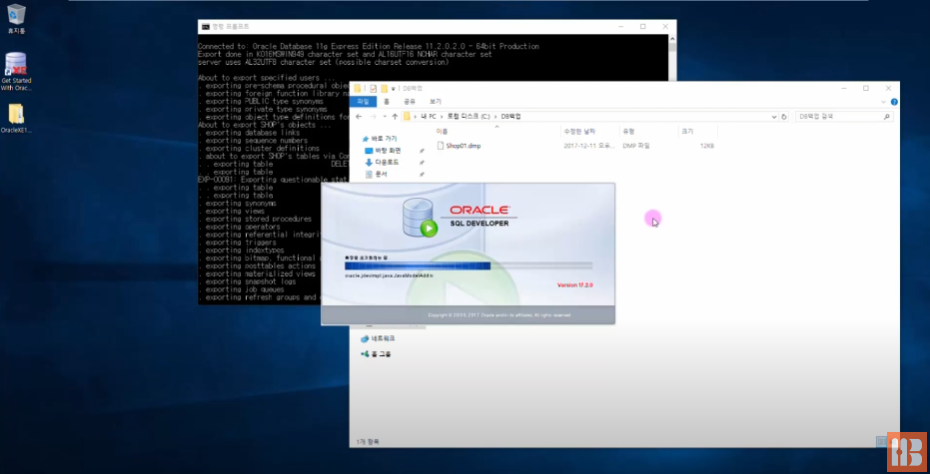Click the DMP 파일 type cell
The image size is (930, 474).
coord(636,145)
